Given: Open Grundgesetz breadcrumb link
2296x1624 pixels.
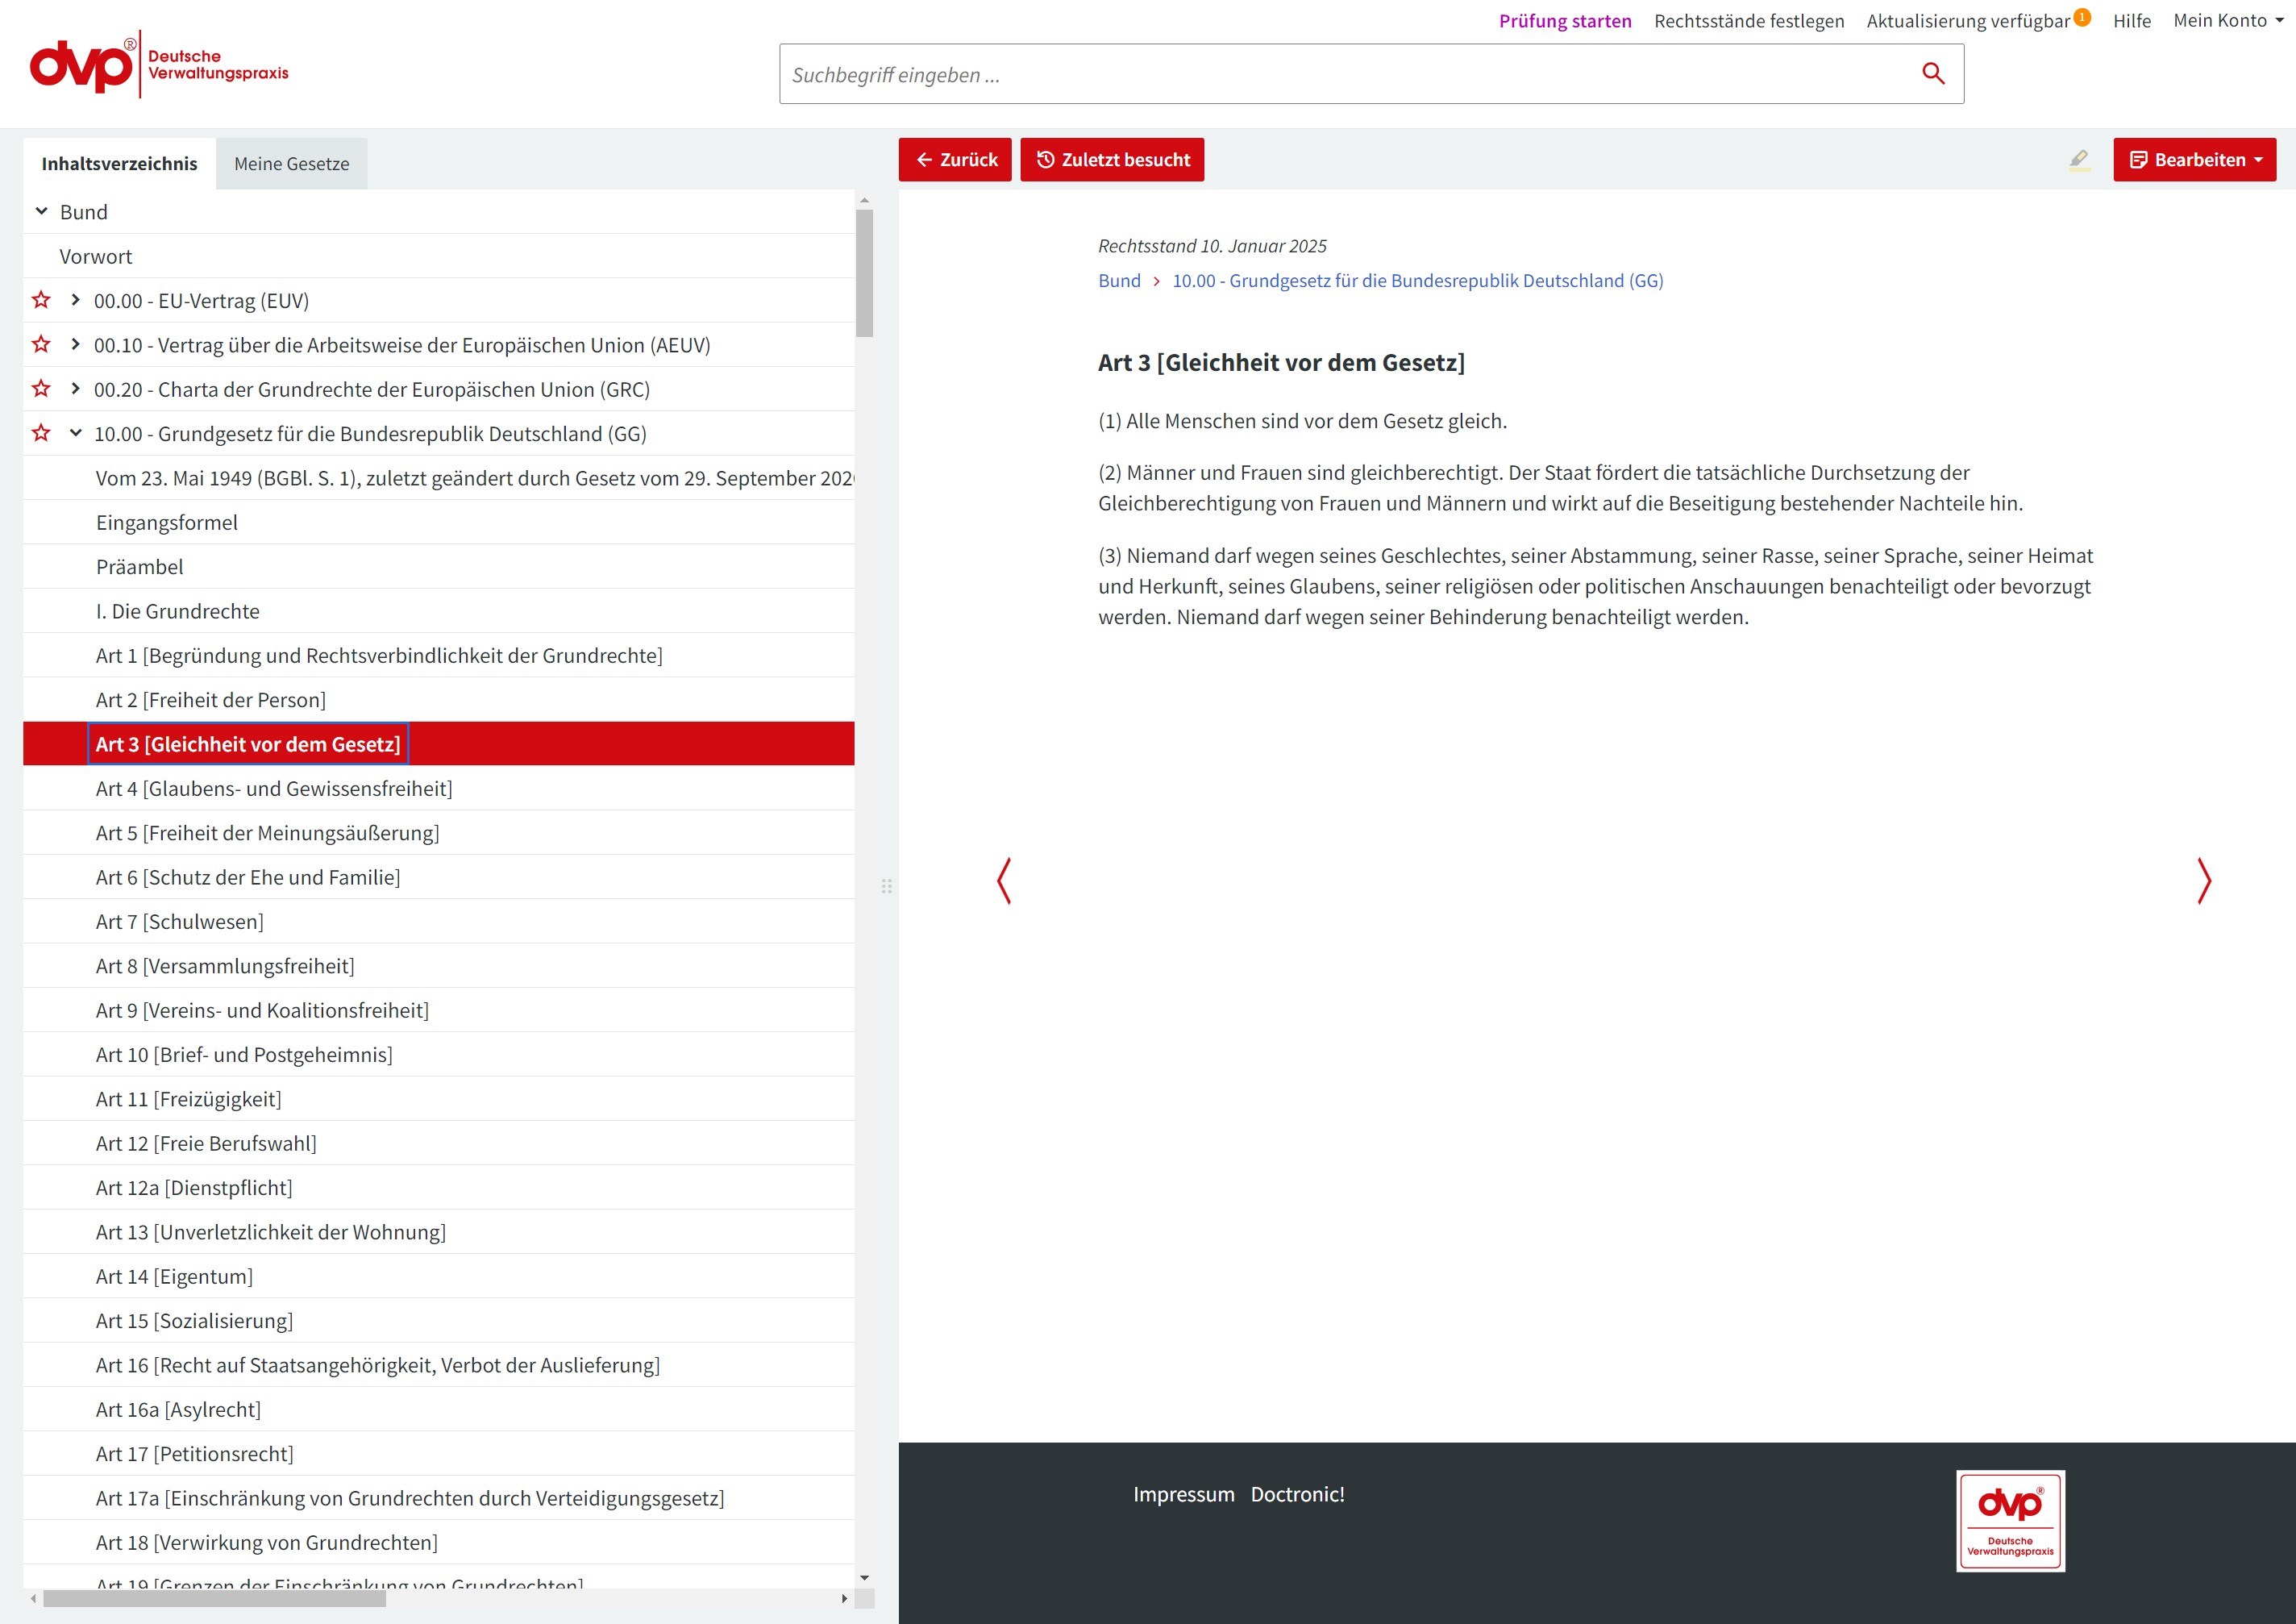Looking at the screenshot, I should click(1418, 281).
